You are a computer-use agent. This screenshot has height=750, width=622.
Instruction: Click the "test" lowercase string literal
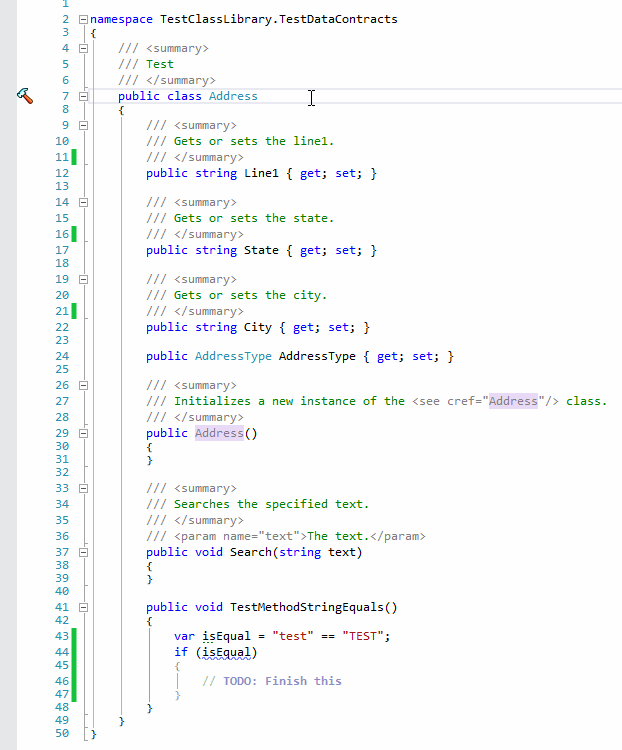pos(293,636)
